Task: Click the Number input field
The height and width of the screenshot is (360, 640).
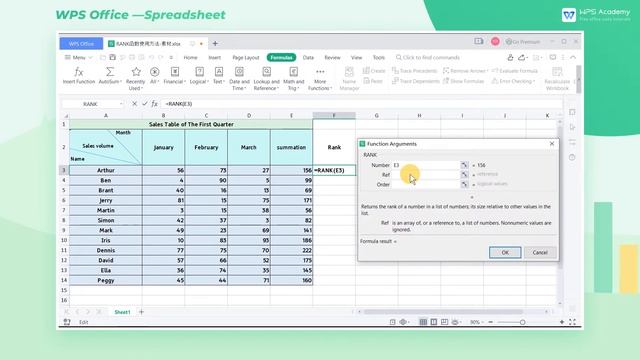Action: pos(426,165)
